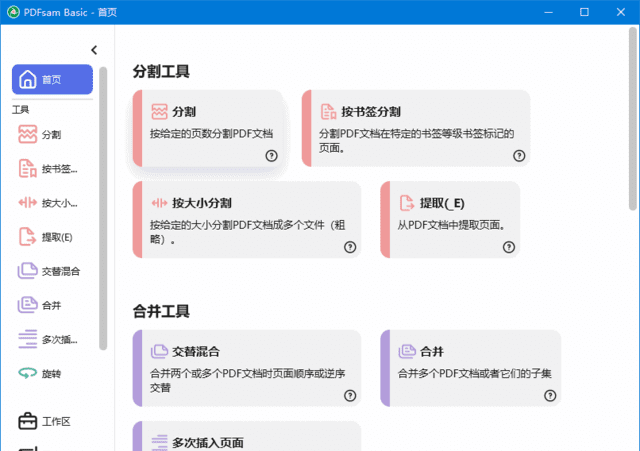Open the 提取(_E) tool card title
This screenshot has height=451, width=640.
(x=442, y=203)
